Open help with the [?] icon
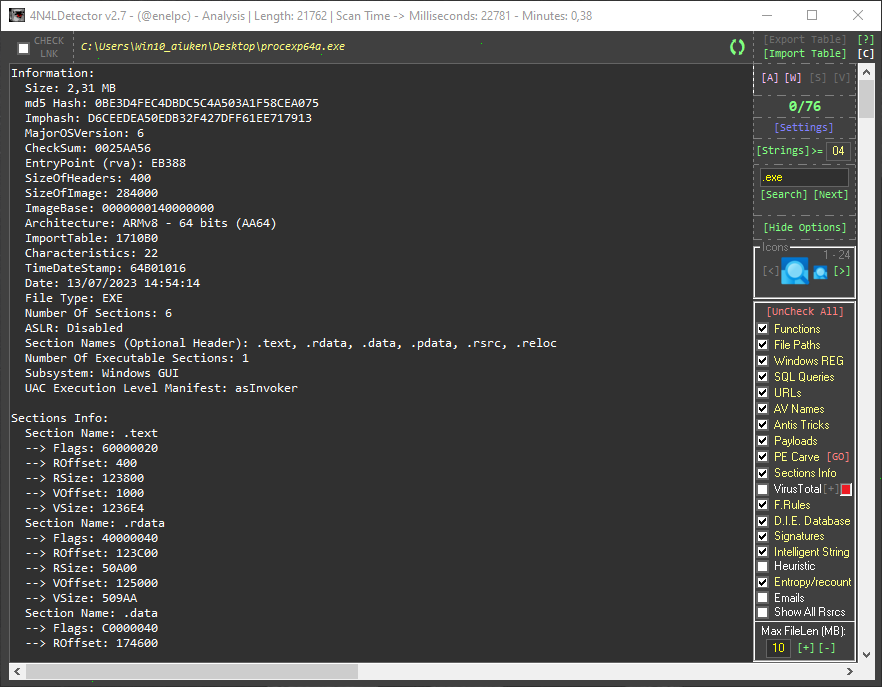 click(866, 40)
